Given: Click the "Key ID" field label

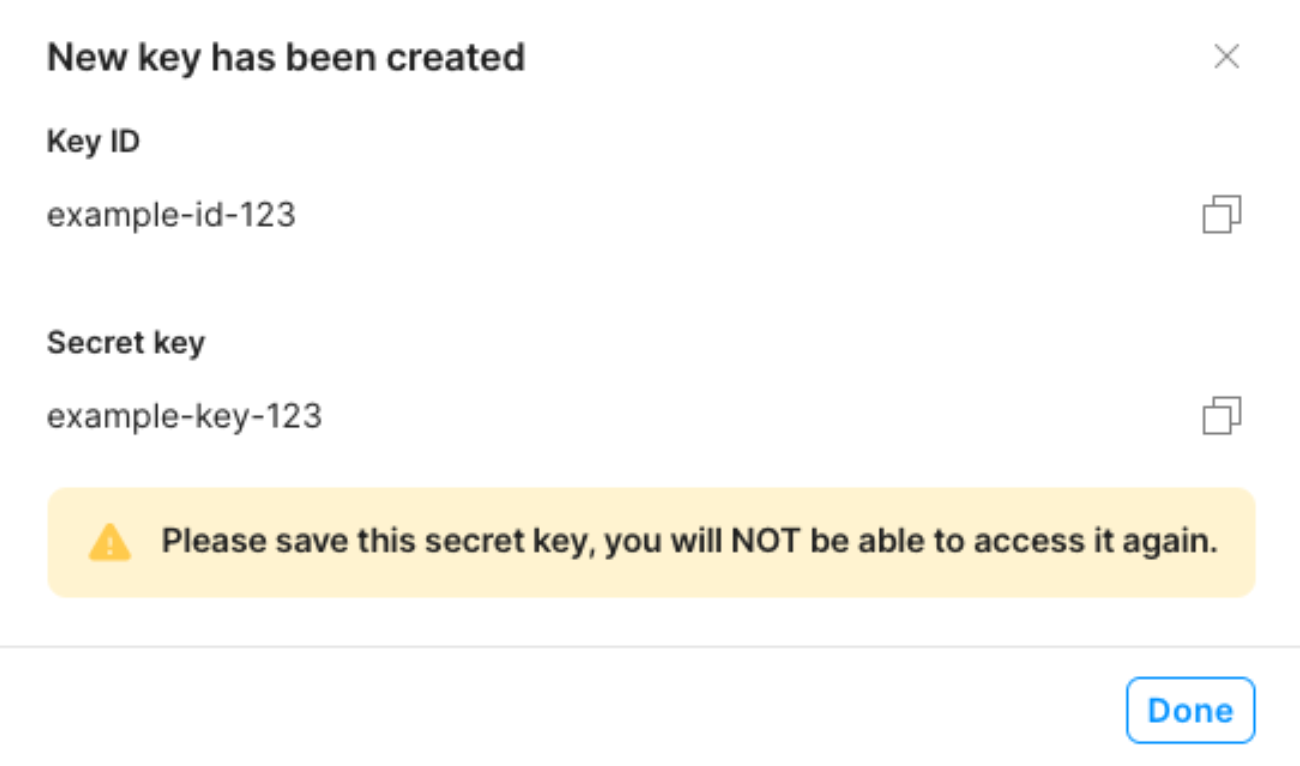Looking at the screenshot, I should pyautogui.click(x=93, y=142).
